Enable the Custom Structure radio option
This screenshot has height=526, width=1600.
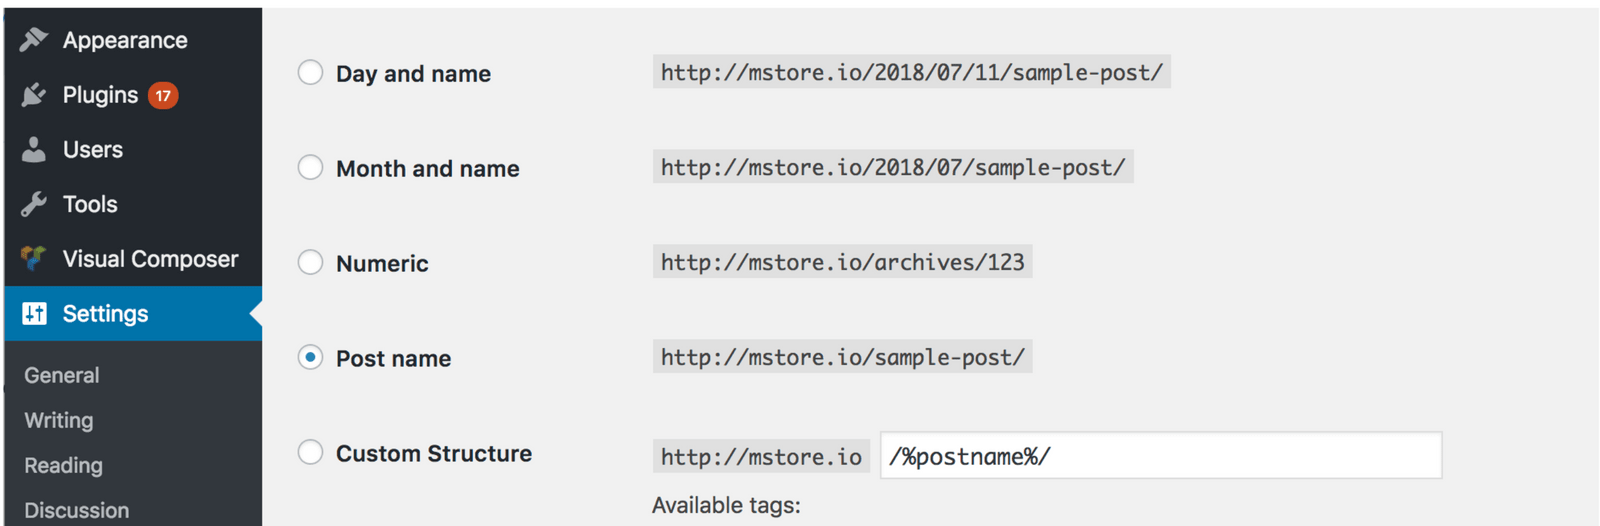click(311, 453)
